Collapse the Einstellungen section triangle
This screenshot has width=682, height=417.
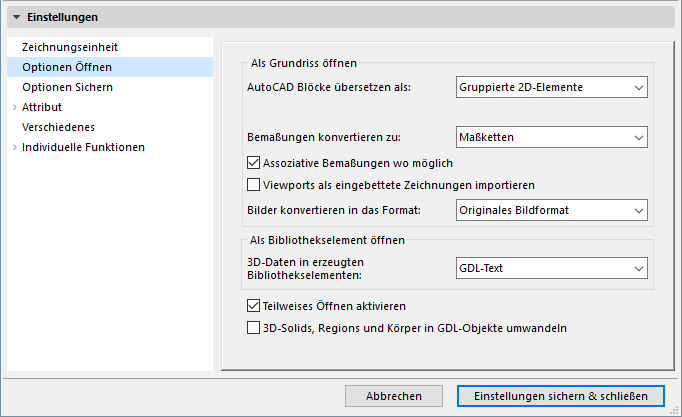point(17,17)
